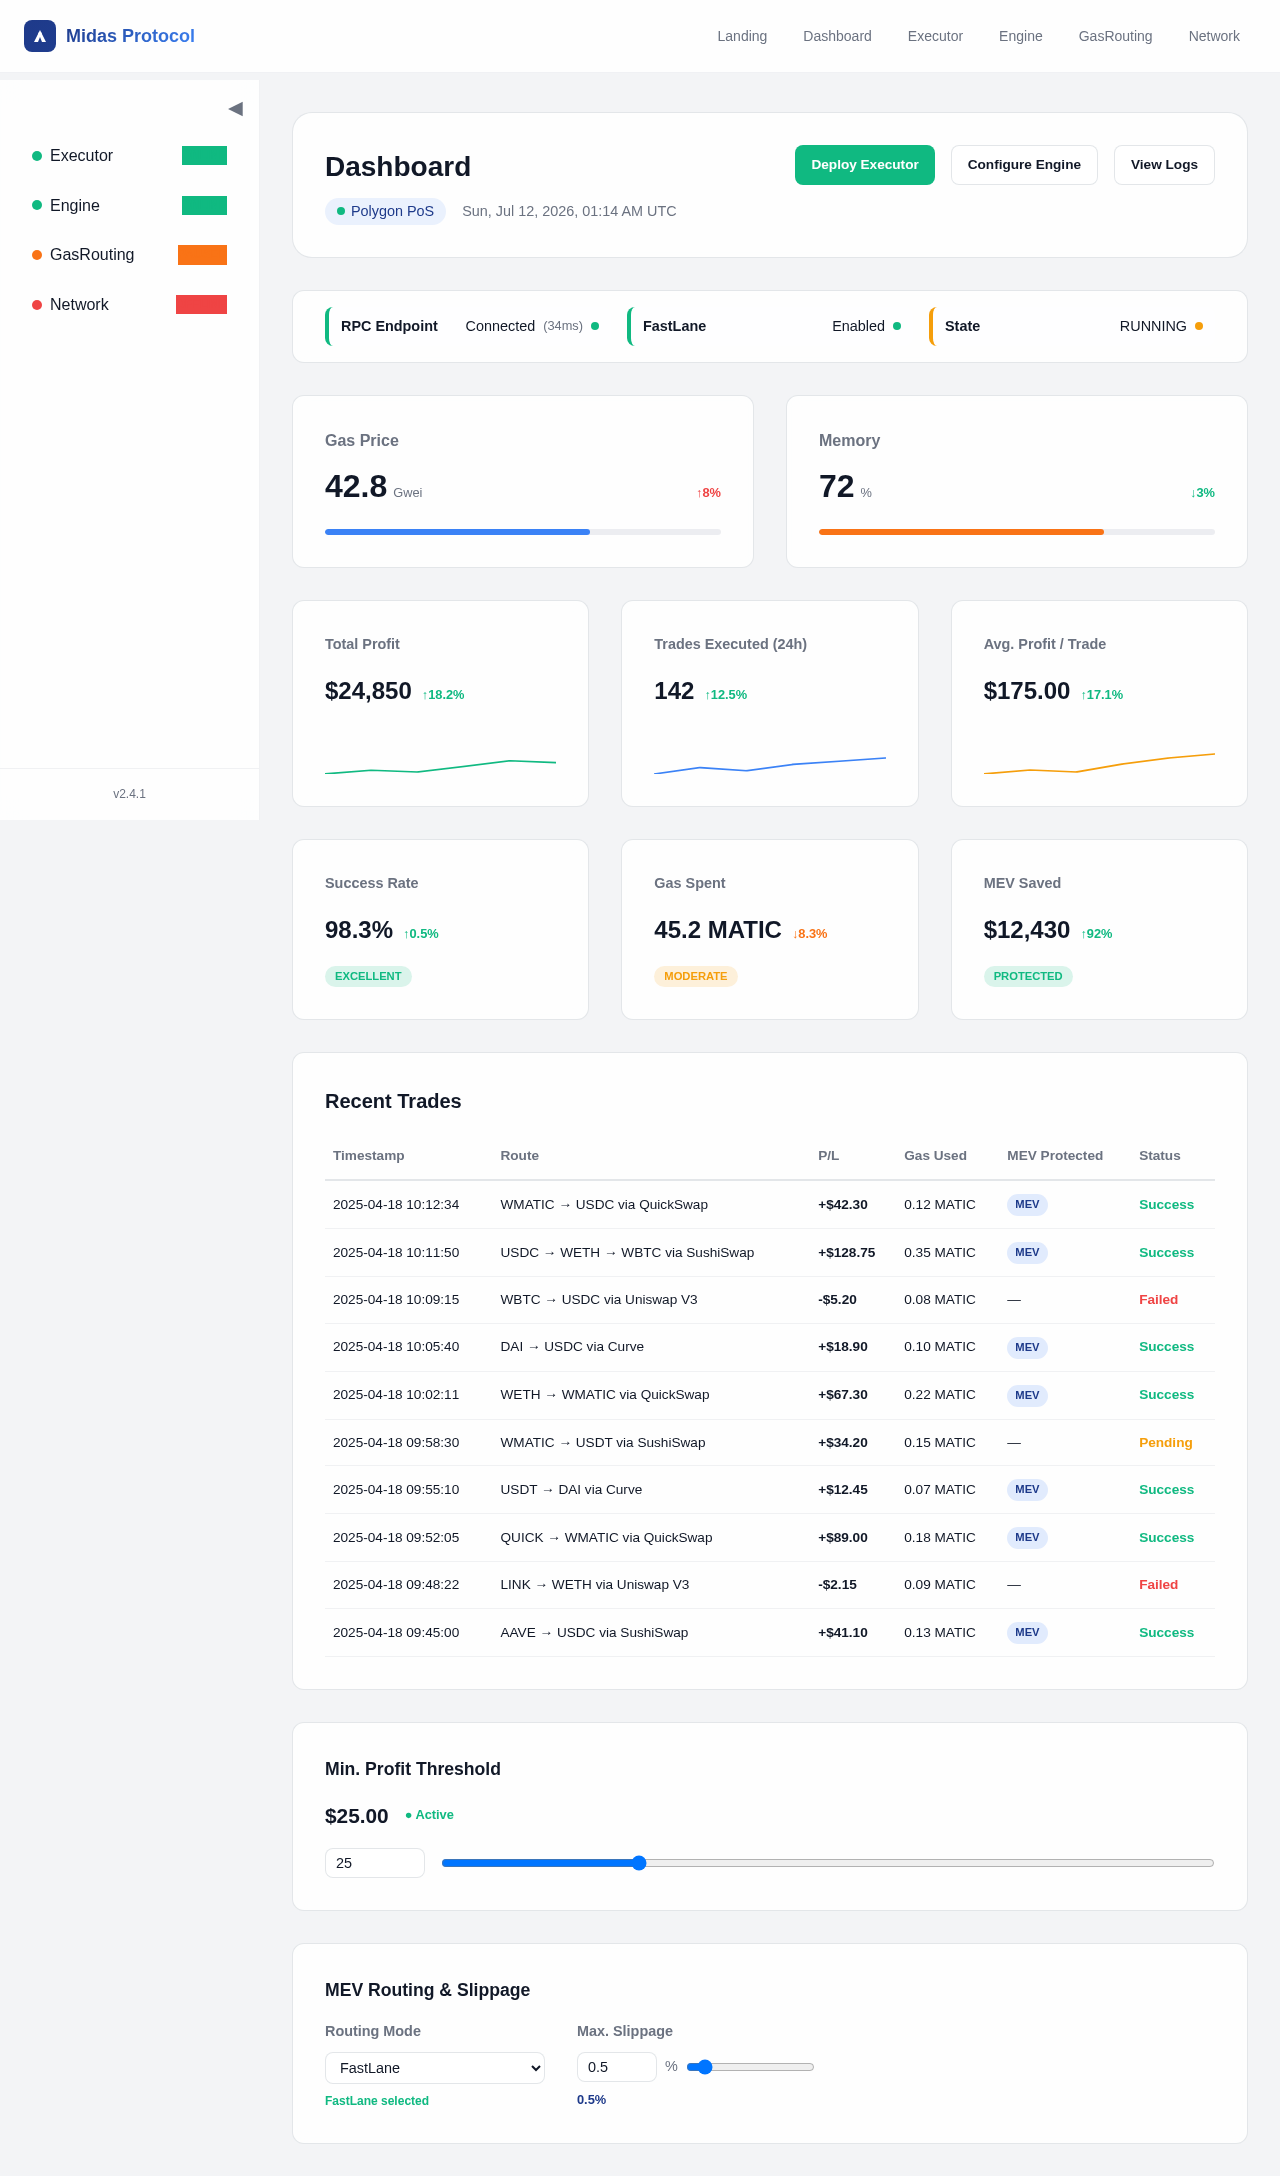This screenshot has width=1280, height=2176.
Task: Click the green Engine health bar in sidebar
Action: tap(204, 205)
